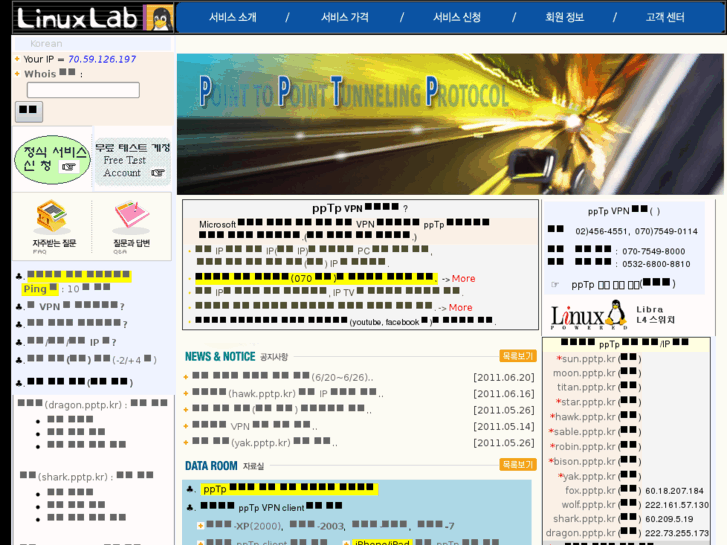Click the youtube, facebook line
Viewport: 727px width, 545px height.
pyautogui.click(x=344, y=321)
